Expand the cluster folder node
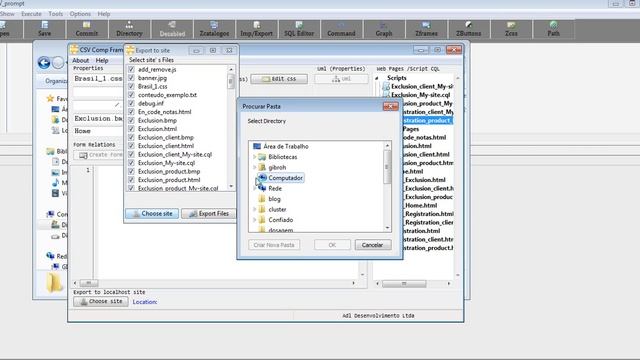640x360 pixels. pos(254,209)
